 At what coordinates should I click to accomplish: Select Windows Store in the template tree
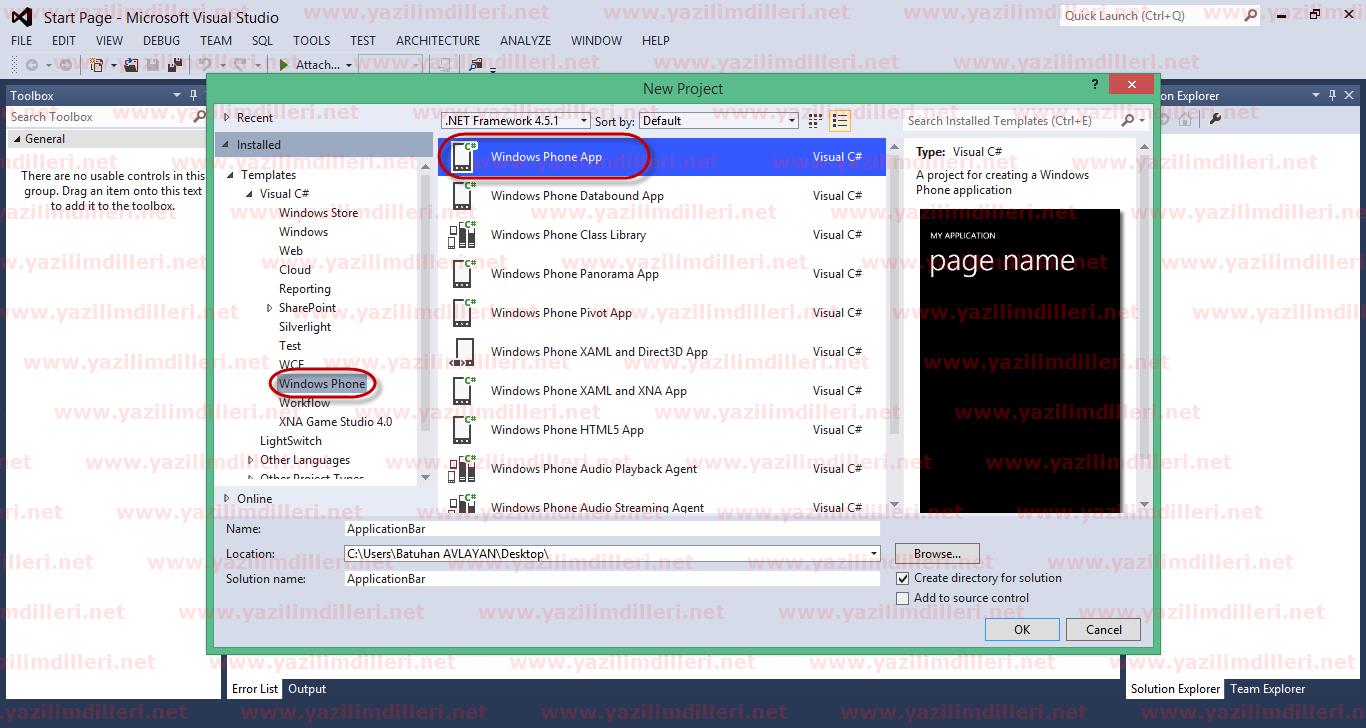tap(318, 213)
